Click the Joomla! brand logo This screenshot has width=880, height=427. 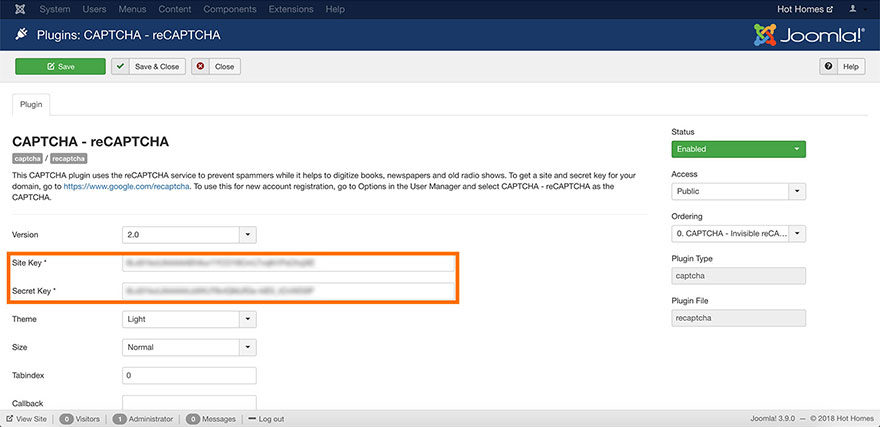(809, 35)
